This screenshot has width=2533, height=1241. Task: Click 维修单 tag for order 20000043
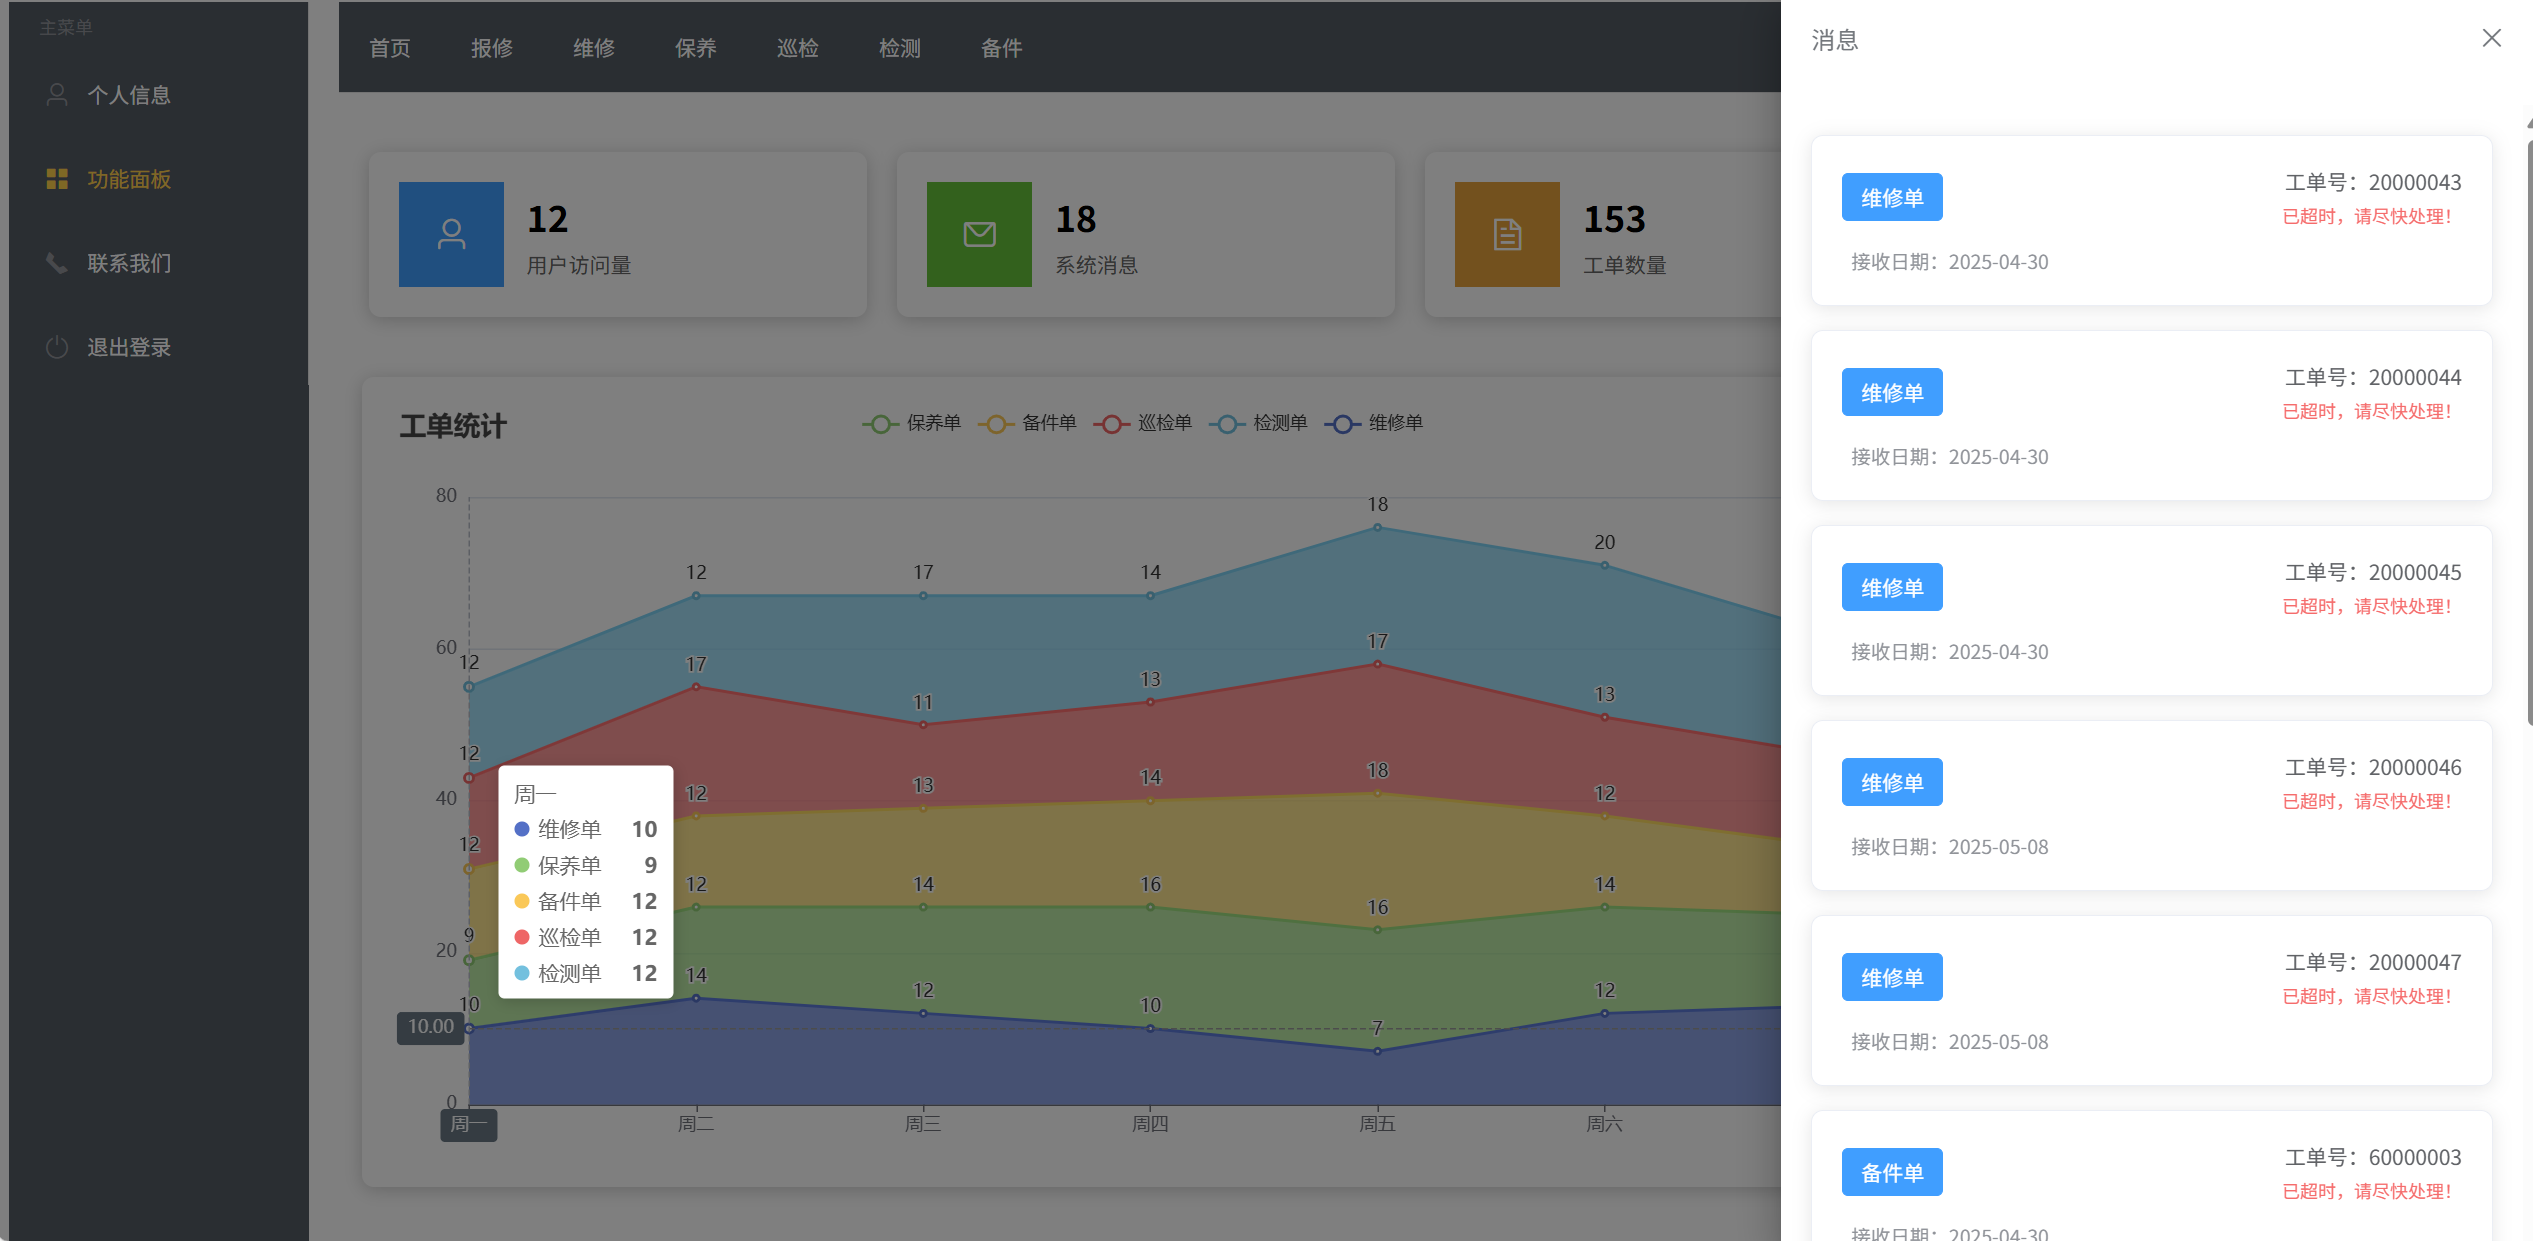click(x=1892, y=197)
